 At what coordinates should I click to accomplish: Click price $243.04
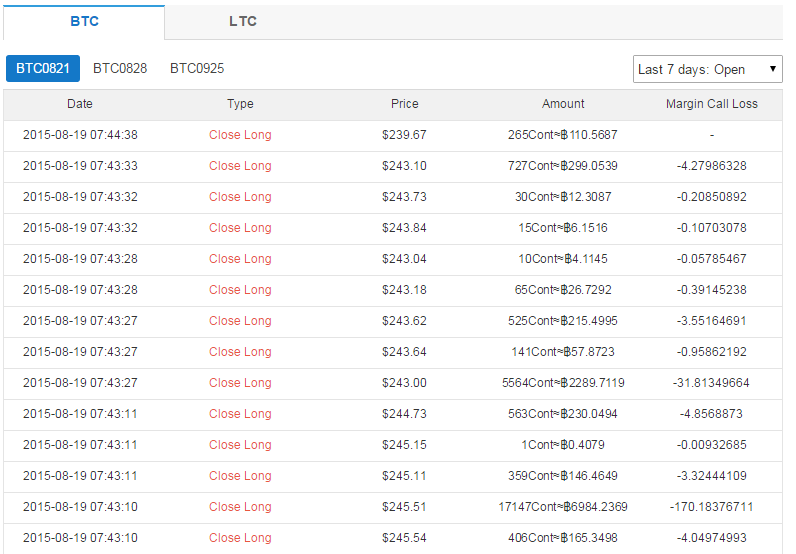point(404,259)
